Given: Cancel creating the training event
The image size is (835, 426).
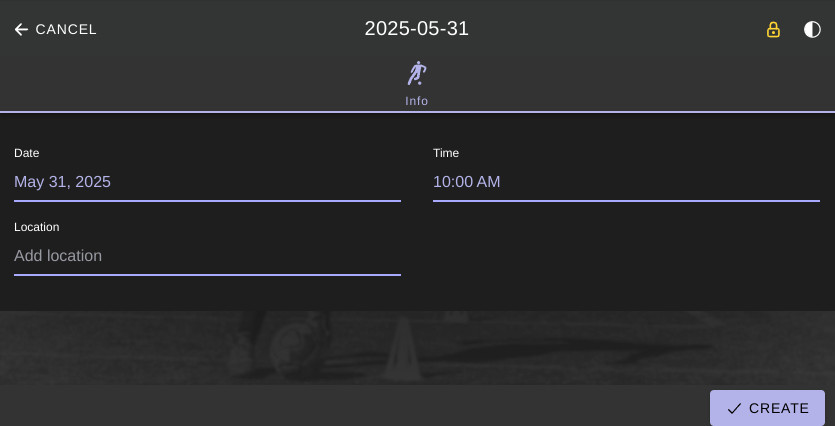Looking at the screenshot, I should pos(55,29).
